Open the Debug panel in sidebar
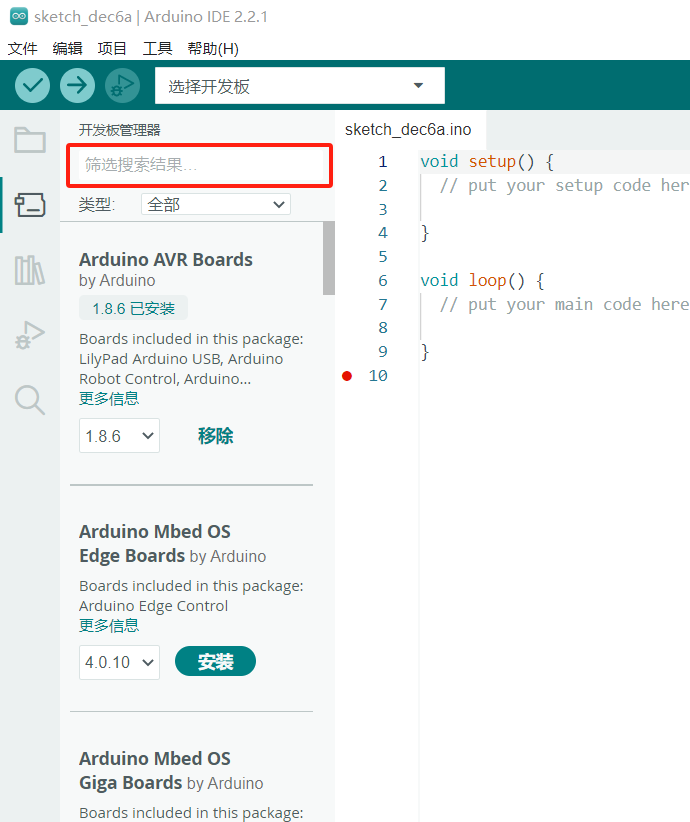This screenshot has height=822, width=690. [x=30, y=336]
